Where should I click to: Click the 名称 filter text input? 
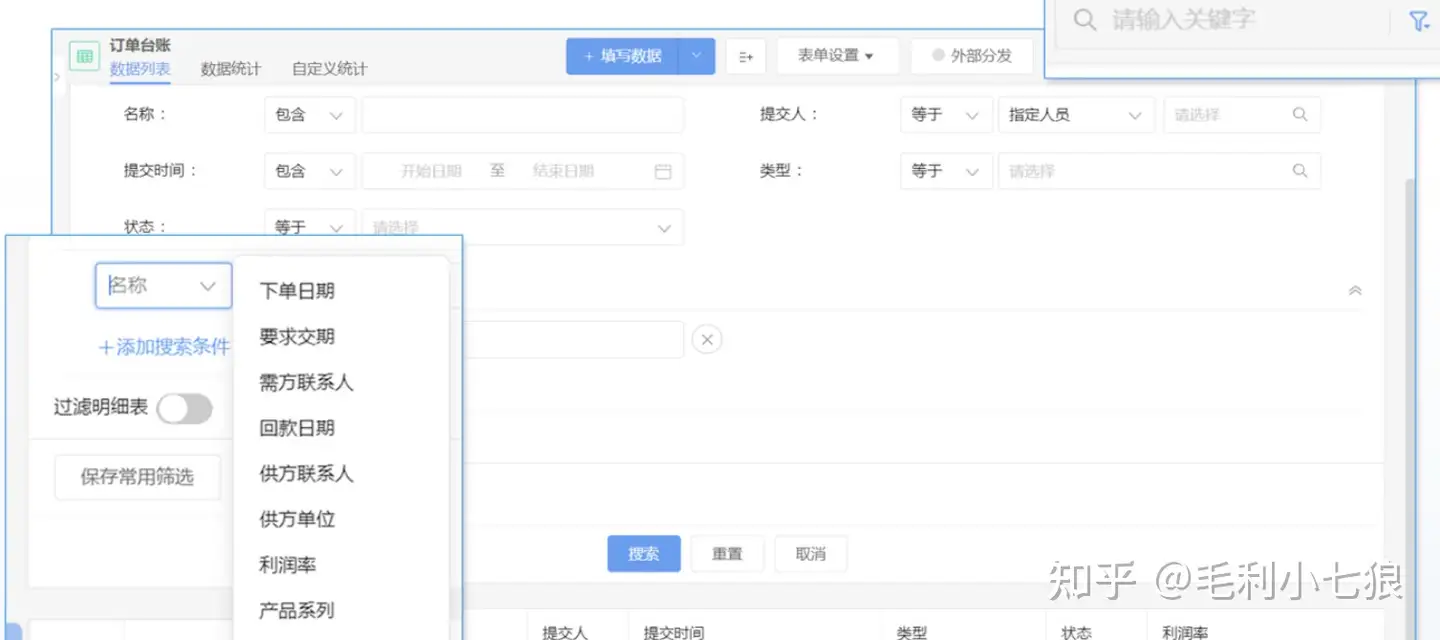pos(523,115)
